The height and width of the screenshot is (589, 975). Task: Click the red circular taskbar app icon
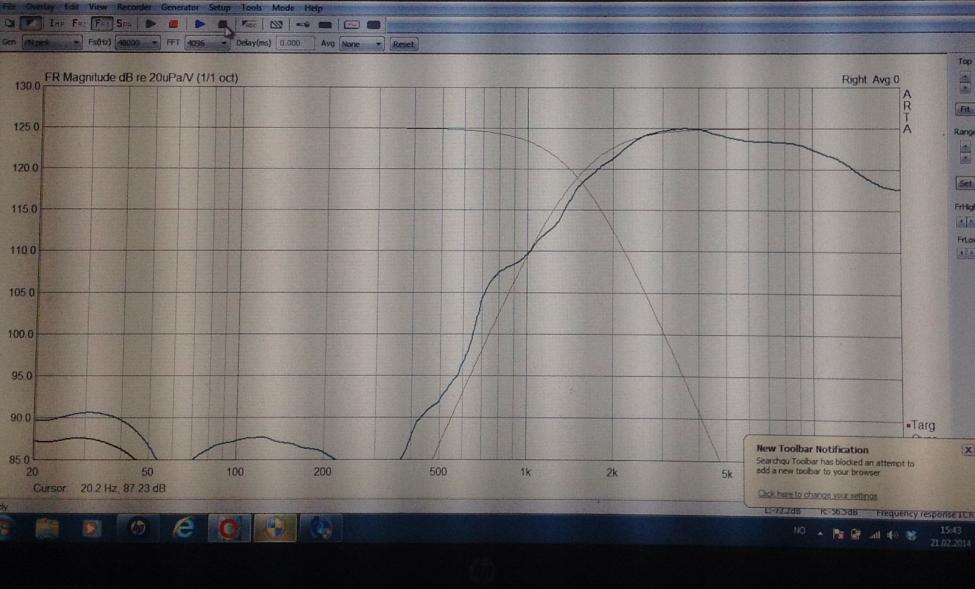tap(229, 529)
